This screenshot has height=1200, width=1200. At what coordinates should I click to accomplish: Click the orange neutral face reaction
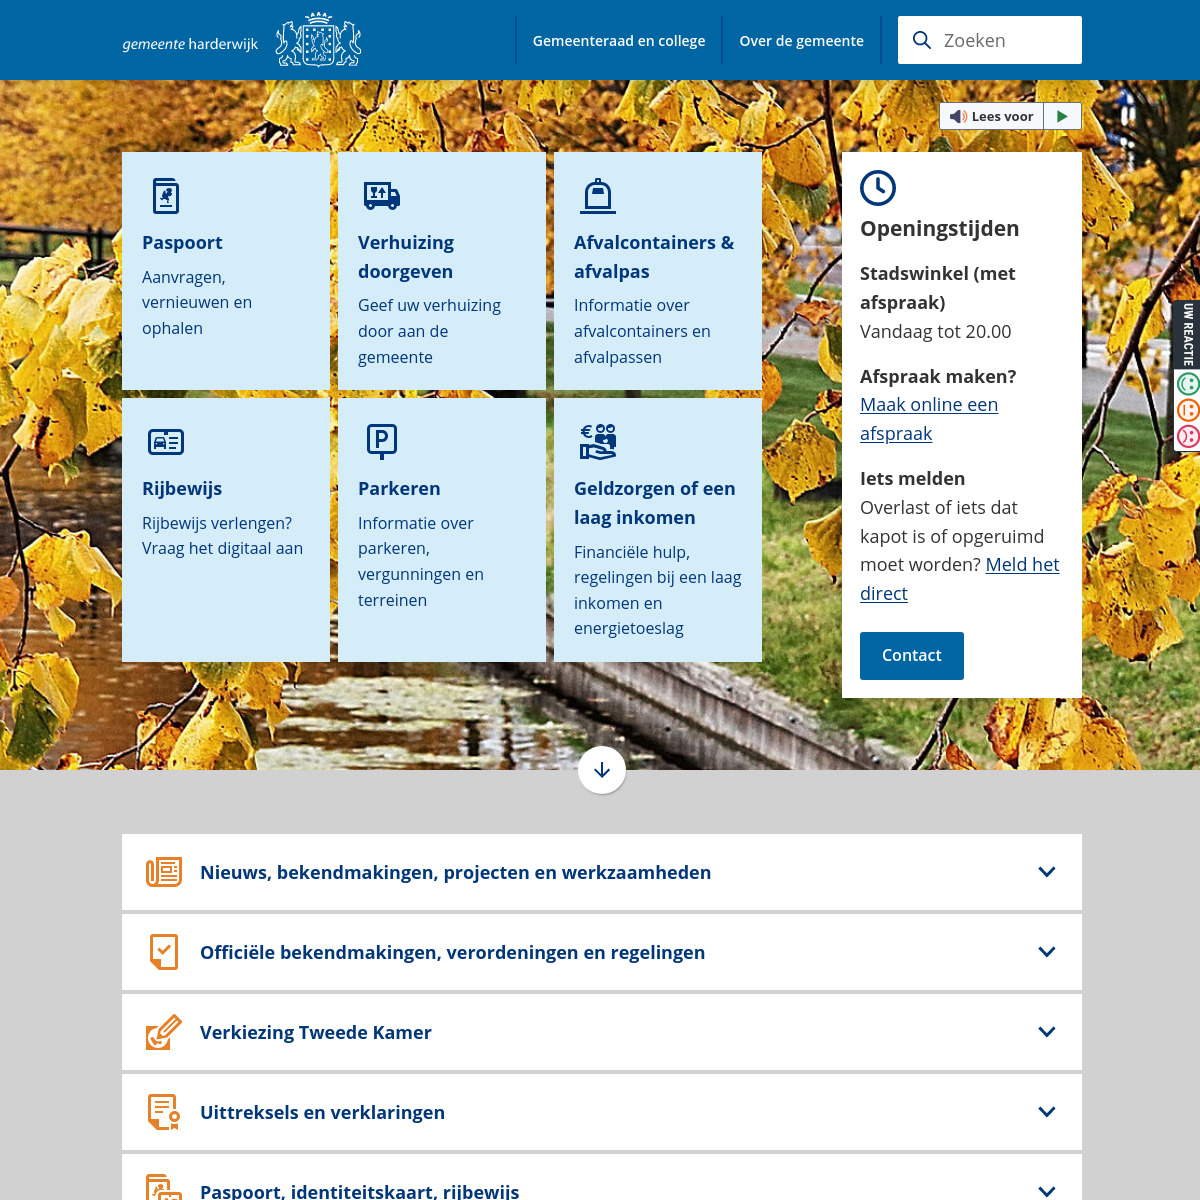pos(1188,410)
